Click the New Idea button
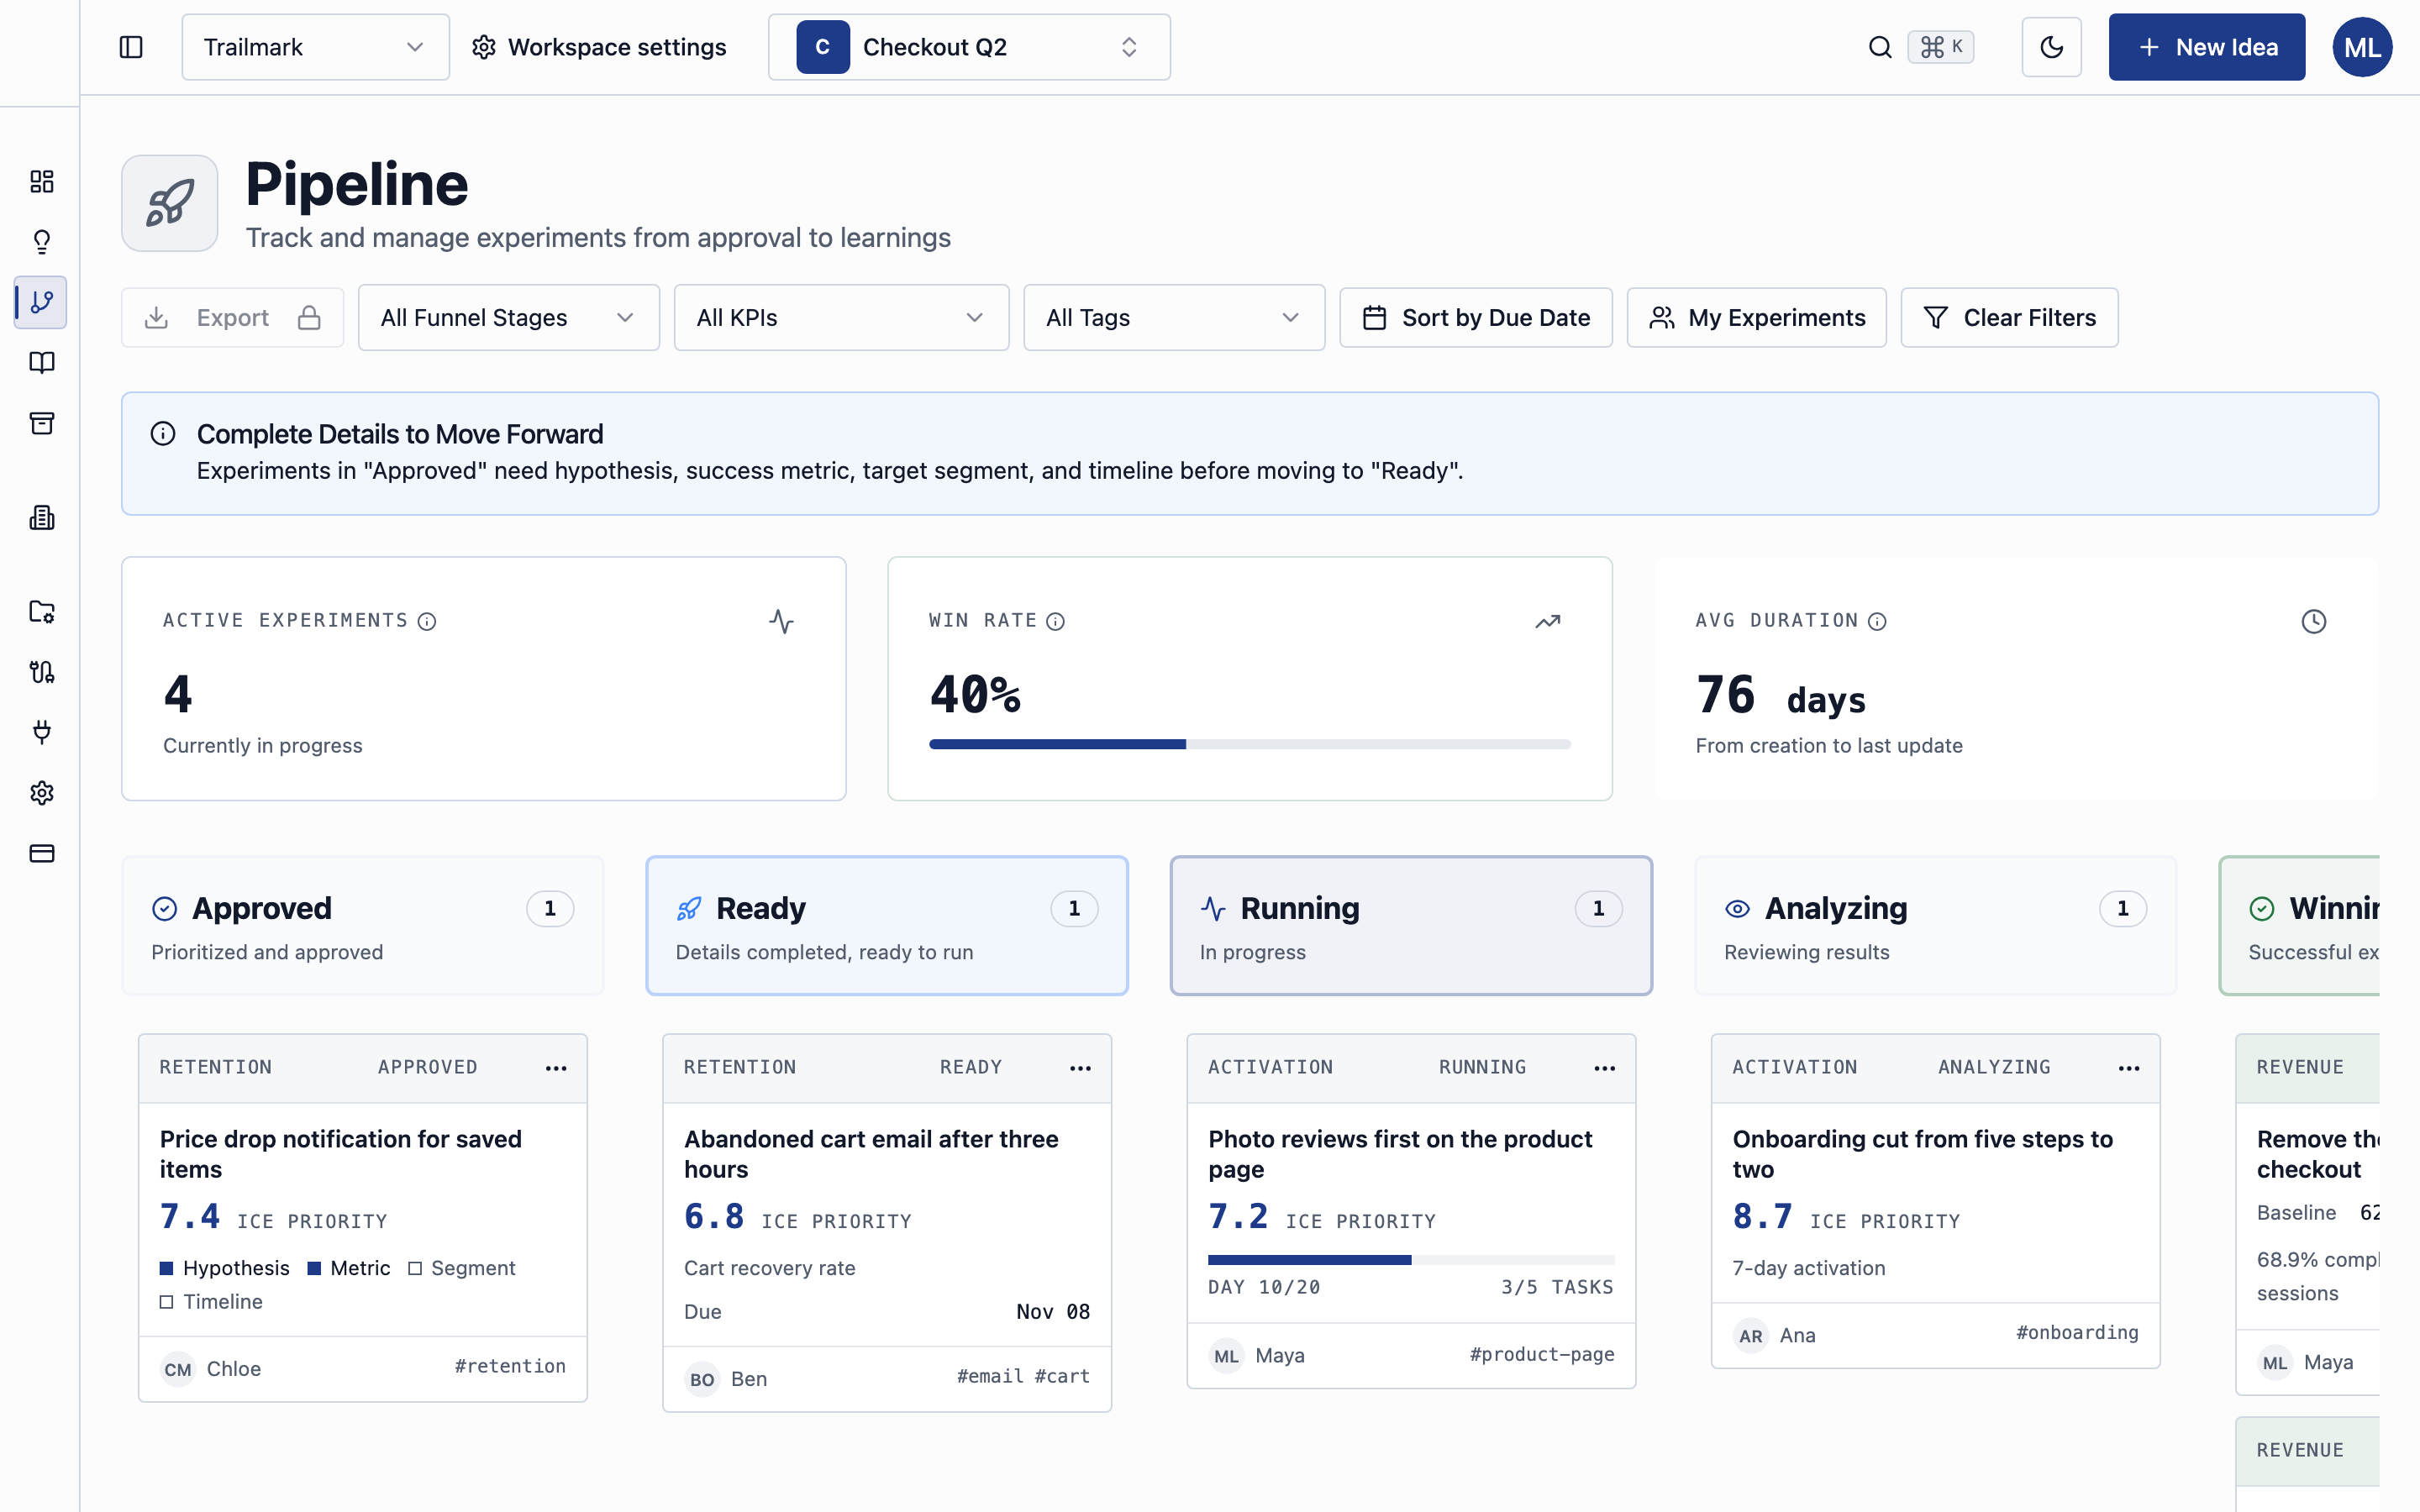The height and width of the screenshot is (1512, 2420). pos(2206,47)
